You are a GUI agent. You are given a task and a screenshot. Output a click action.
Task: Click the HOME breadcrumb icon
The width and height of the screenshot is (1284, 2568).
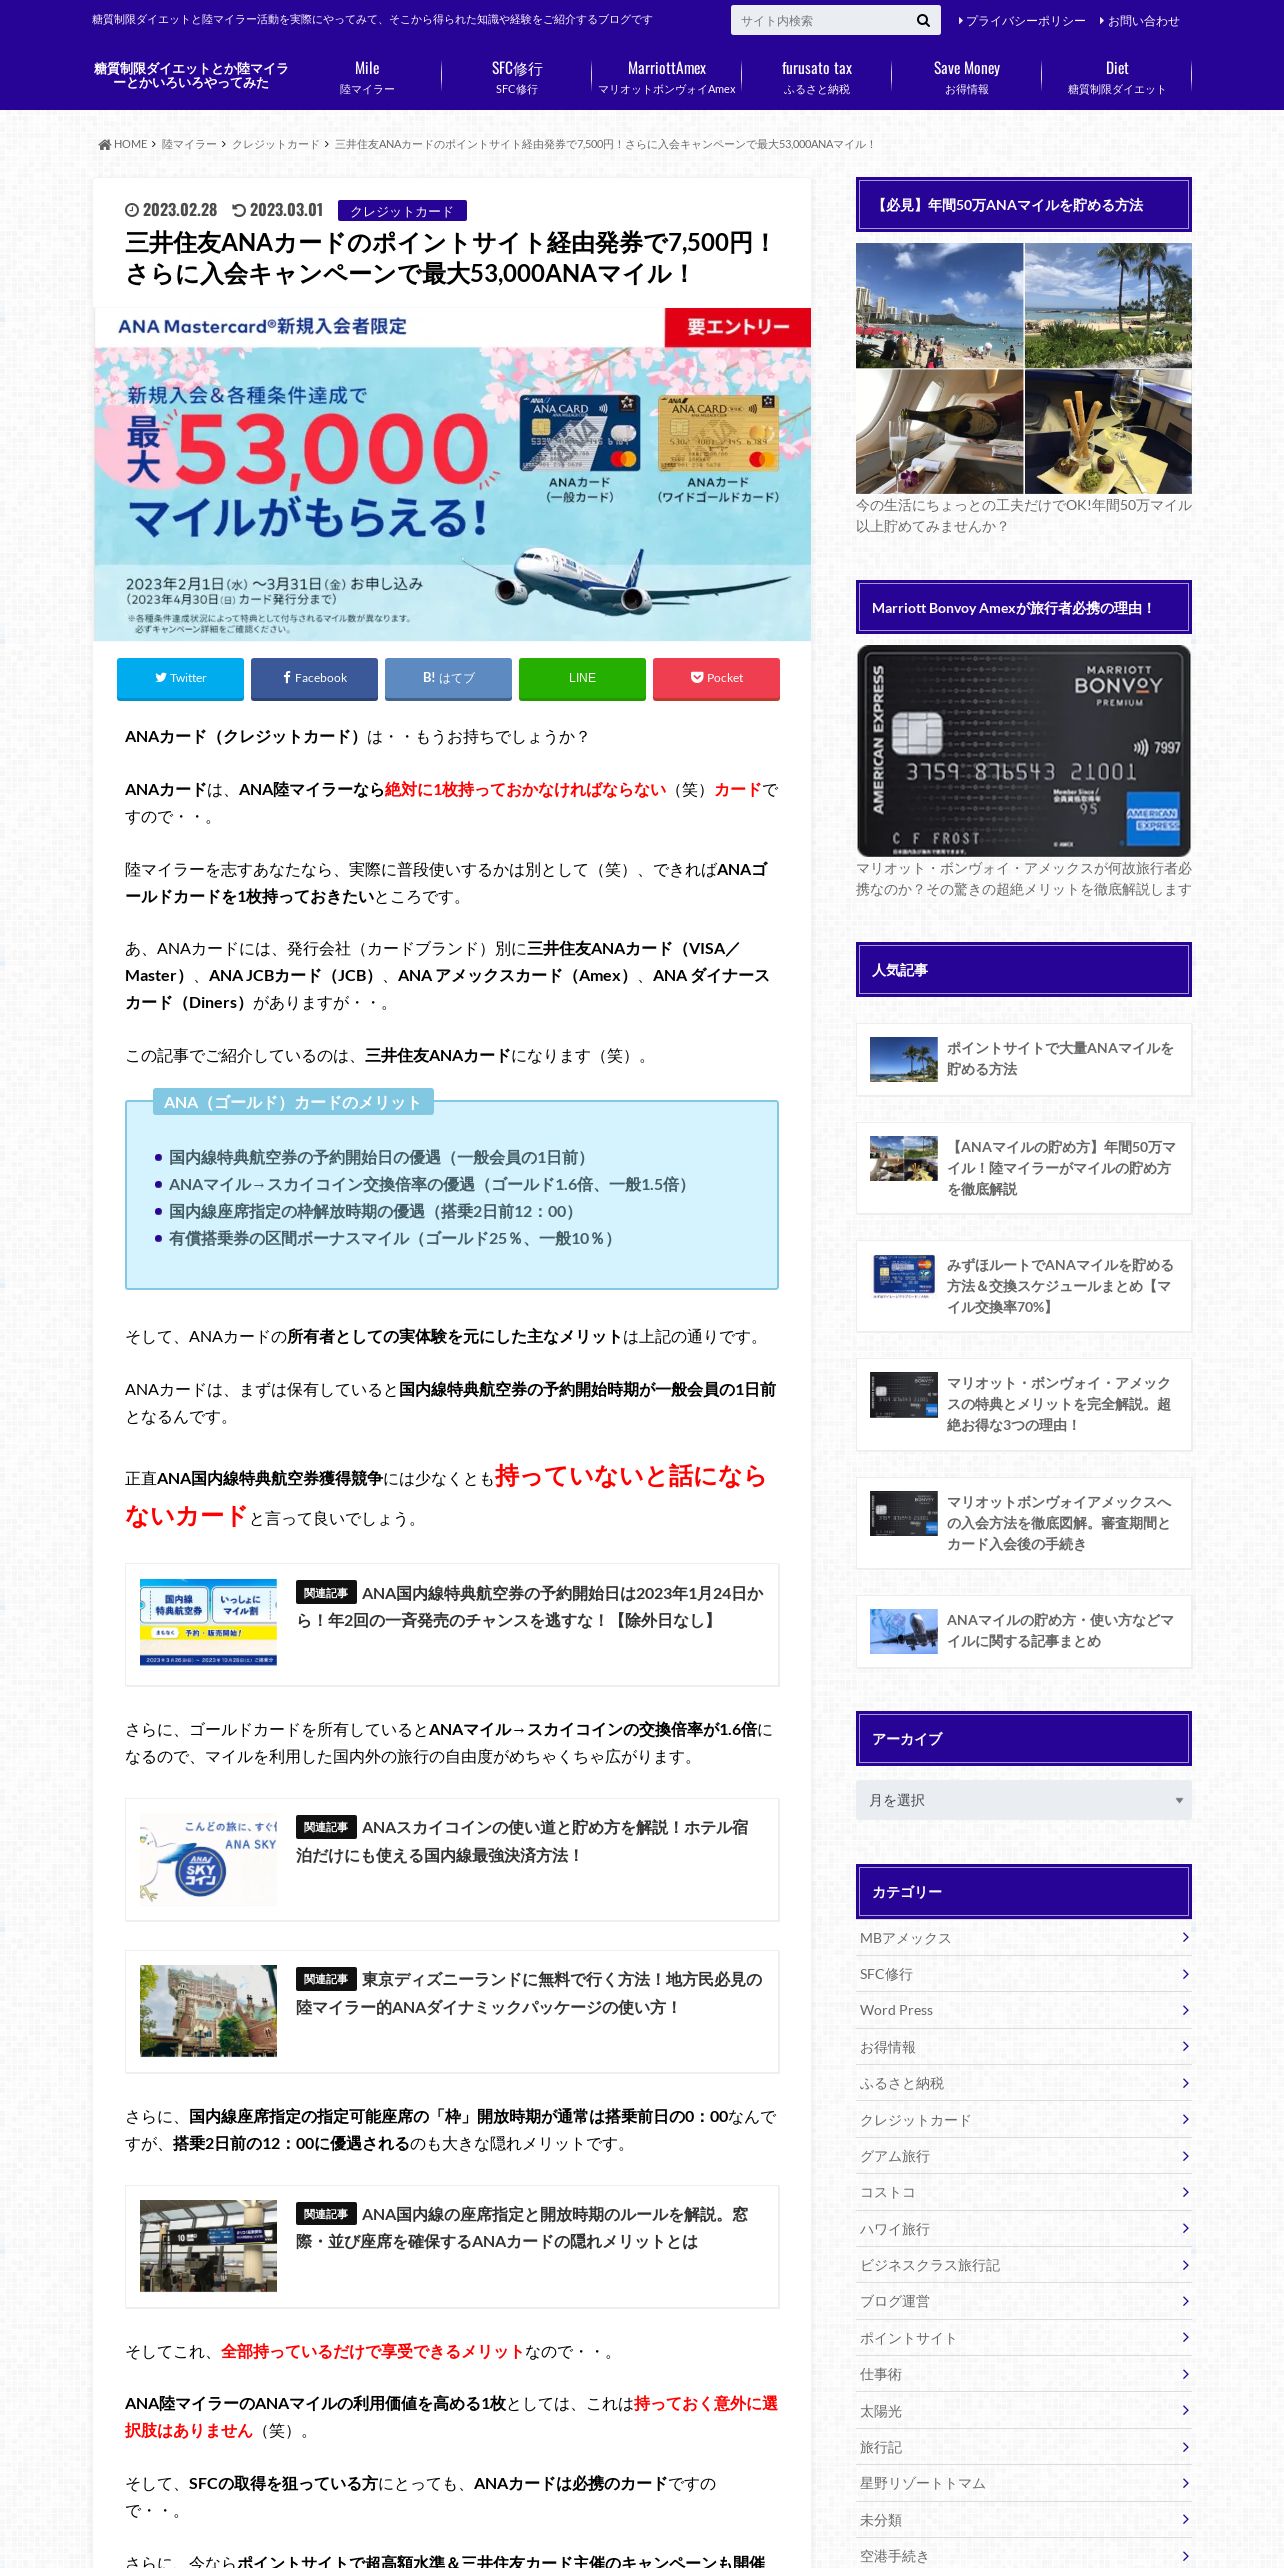[104, 145]
